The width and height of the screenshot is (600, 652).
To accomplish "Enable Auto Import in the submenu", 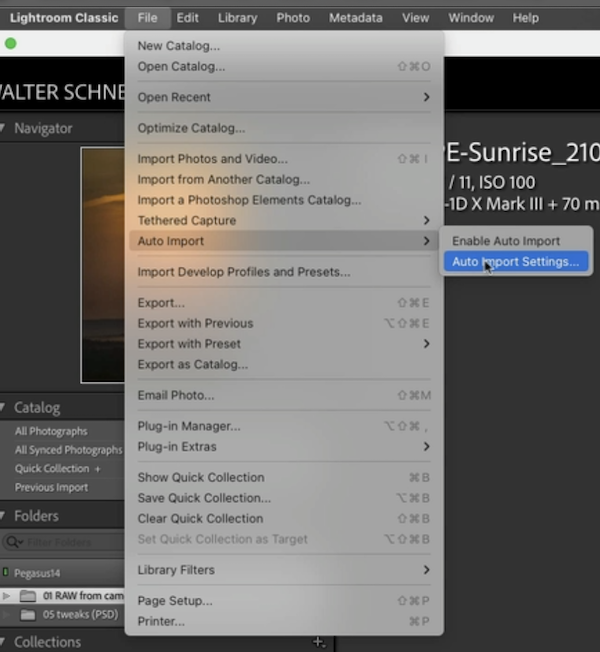I will 506,241.
